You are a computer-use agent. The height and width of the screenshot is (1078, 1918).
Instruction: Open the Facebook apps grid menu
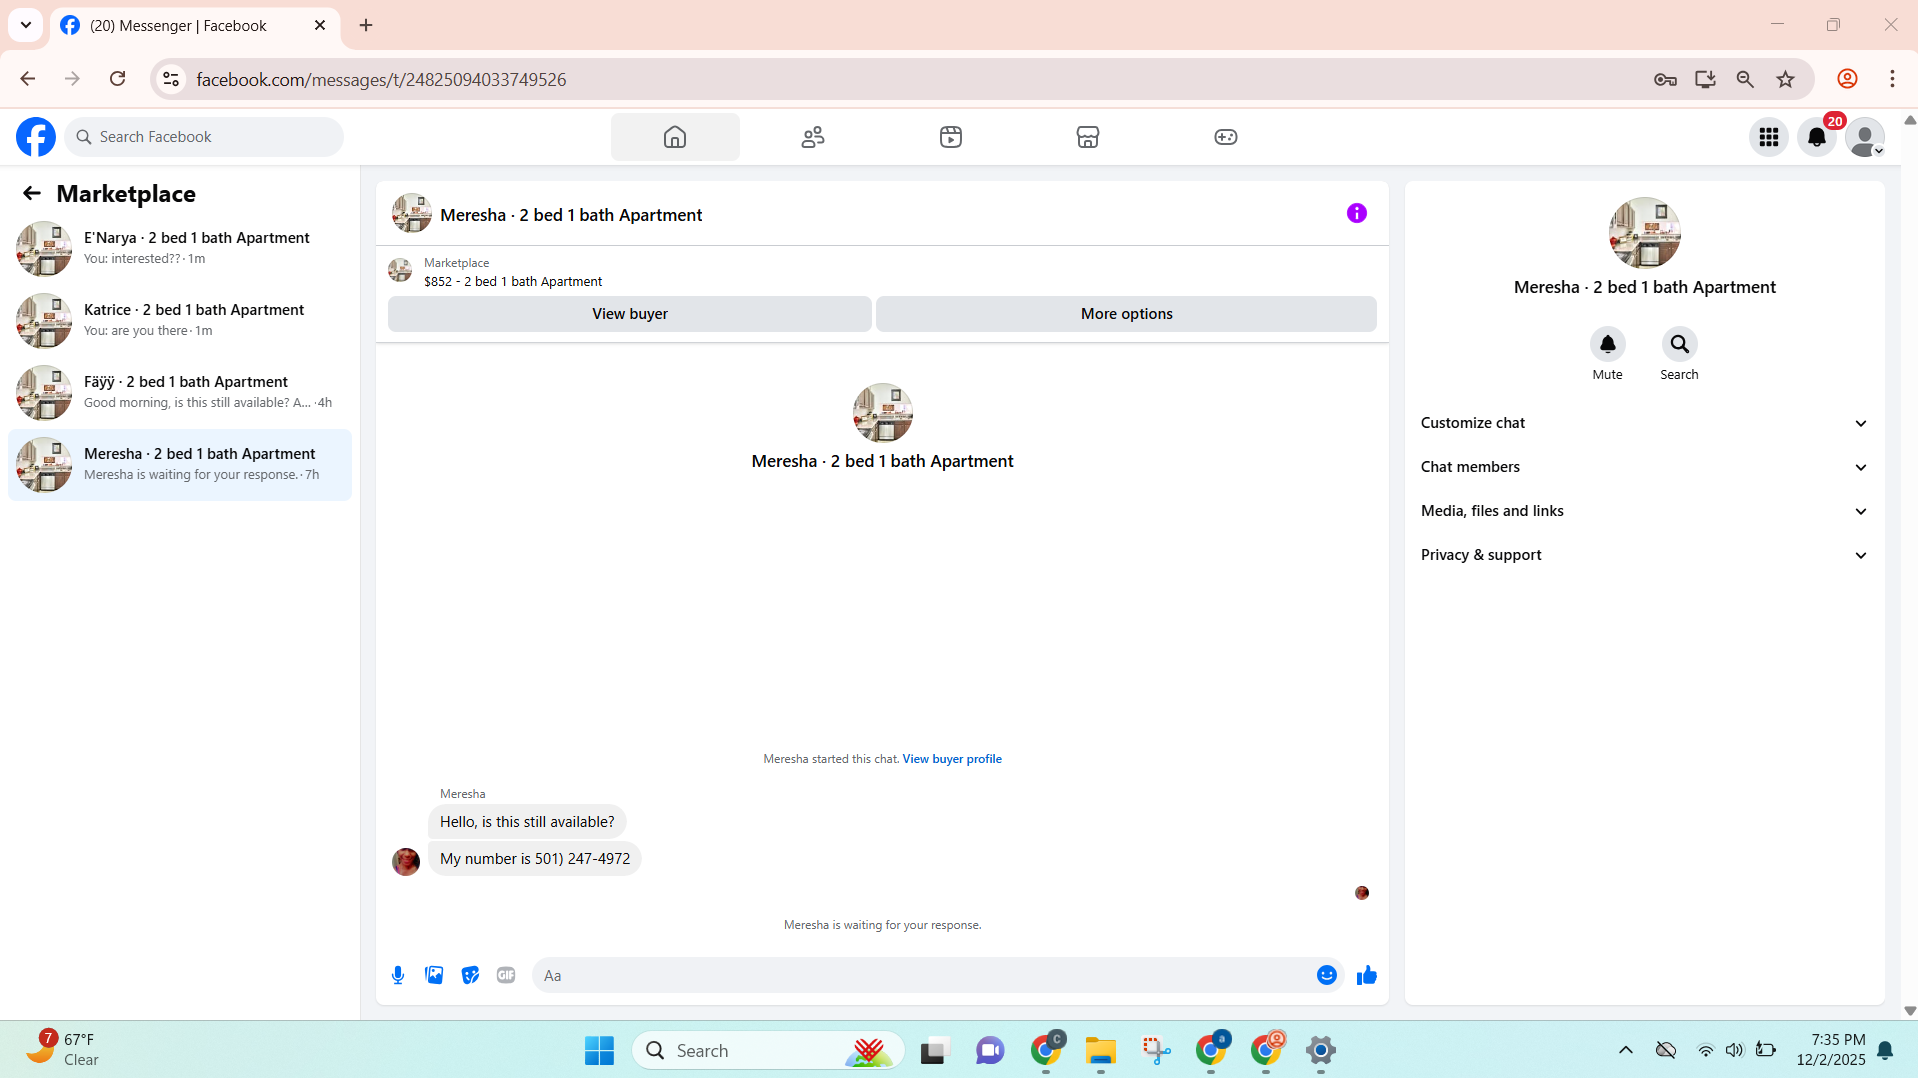[x=1769, y=137]
